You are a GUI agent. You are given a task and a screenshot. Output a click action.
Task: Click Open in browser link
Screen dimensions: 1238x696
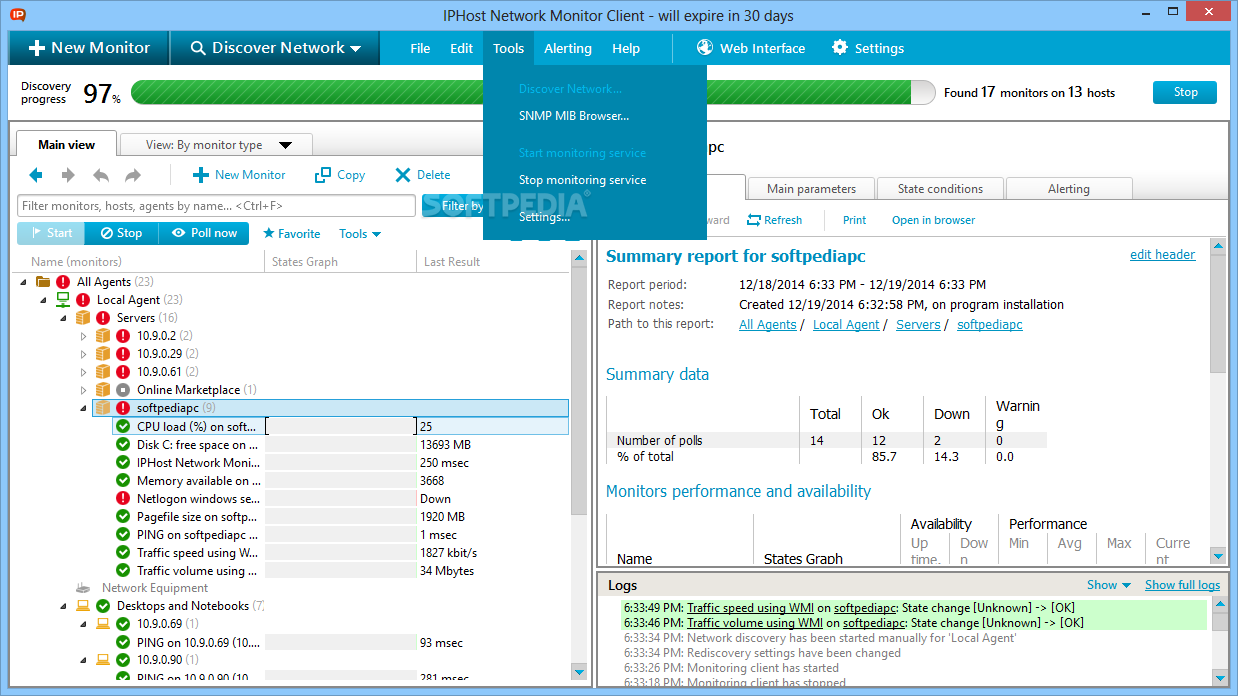933,220
